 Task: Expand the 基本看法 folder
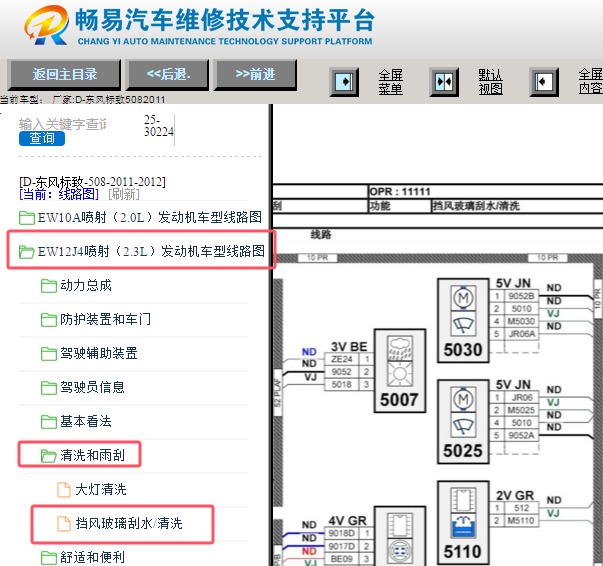tap(76, 421)
